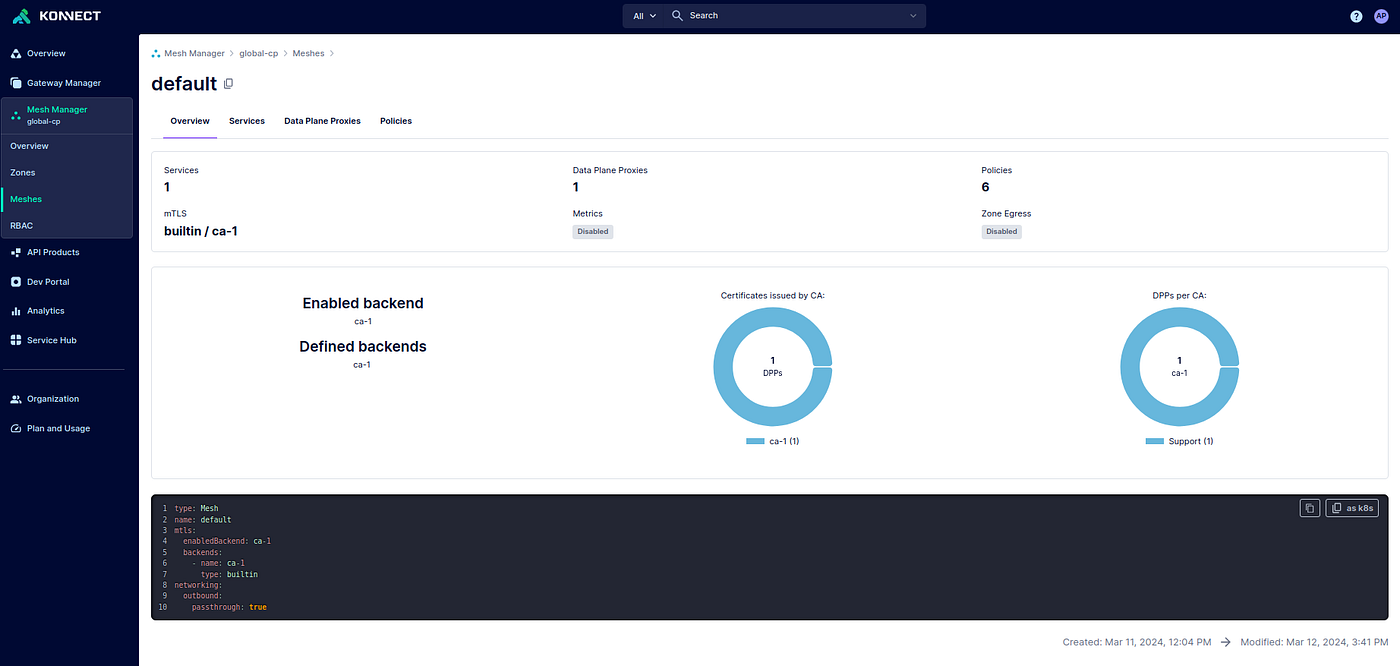Click the Gateway Manager sidebar icon
The height and width of the screenshot is (666, 1400).
pos(16,83)
